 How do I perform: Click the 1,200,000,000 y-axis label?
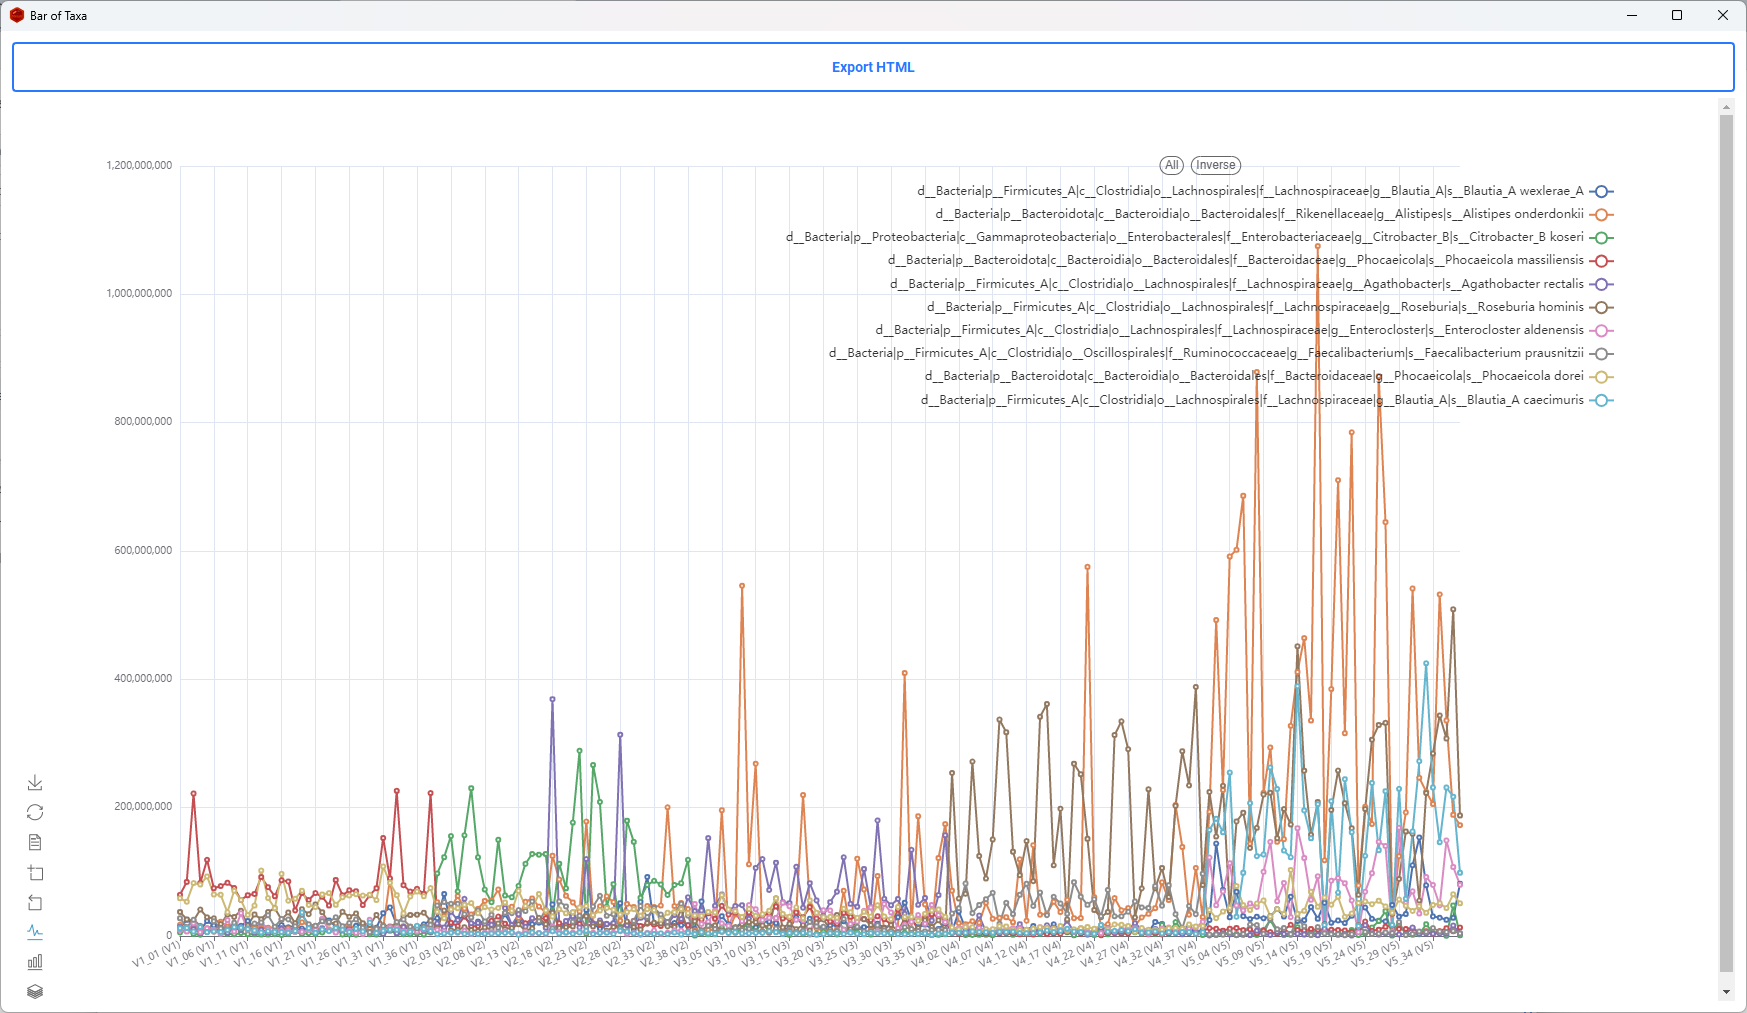[x=139, y=165]
